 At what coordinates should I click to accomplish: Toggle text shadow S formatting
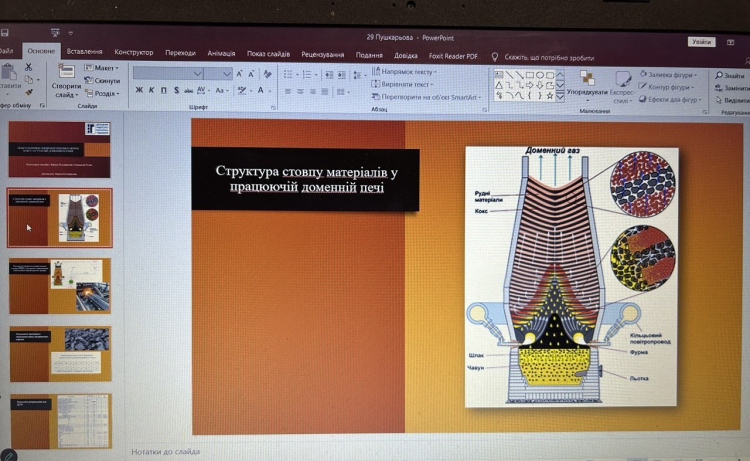click(176, 90)
